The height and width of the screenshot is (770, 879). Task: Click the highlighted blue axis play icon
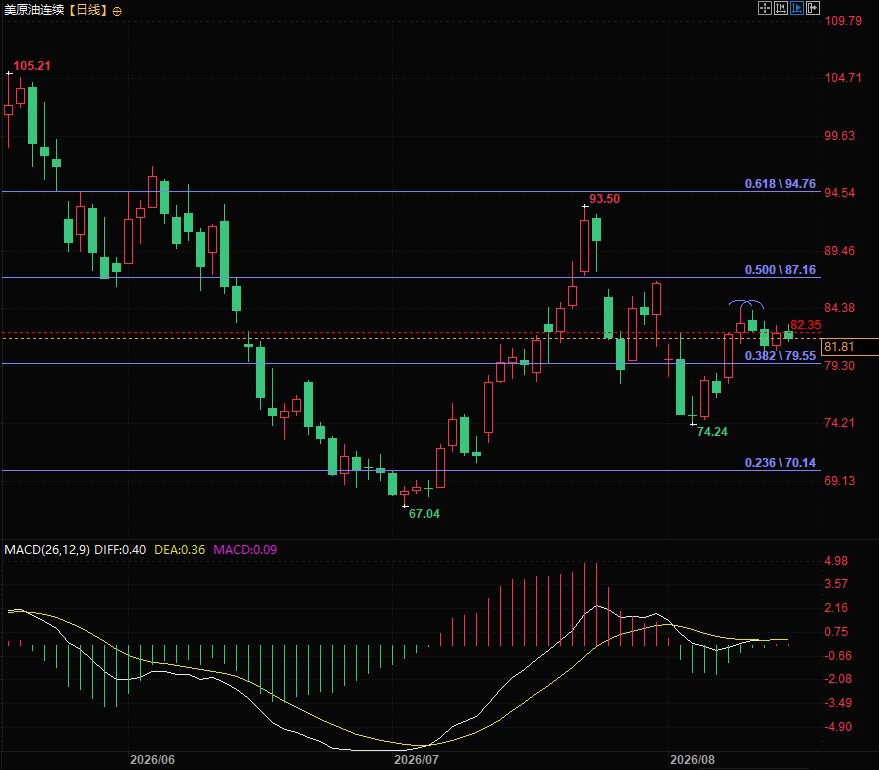click(x=797, y=8)
